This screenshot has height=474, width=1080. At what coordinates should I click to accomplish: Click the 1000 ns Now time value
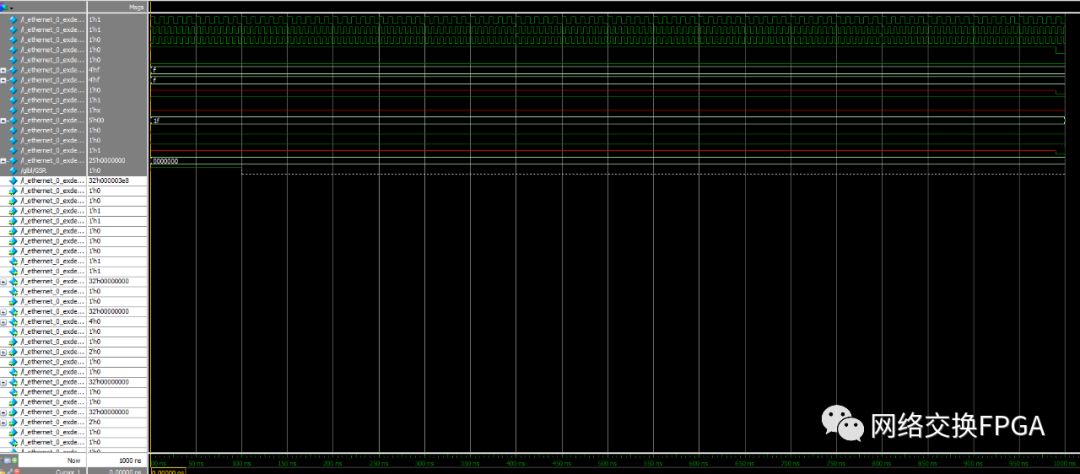pyautogui.click(x=131, y=460)
